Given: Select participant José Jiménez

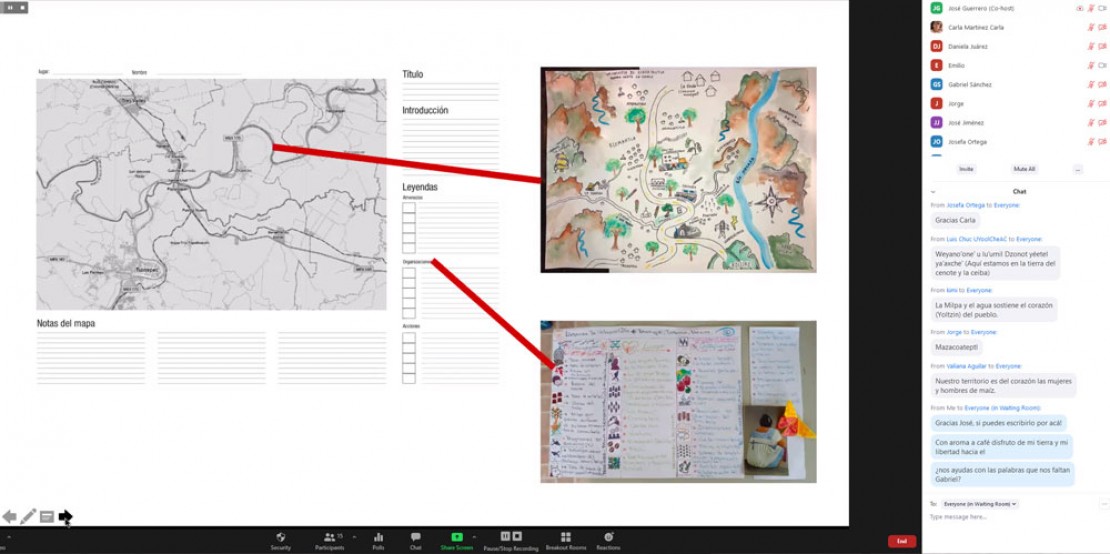Looking at the screenshot, I should coord(1017,122).
